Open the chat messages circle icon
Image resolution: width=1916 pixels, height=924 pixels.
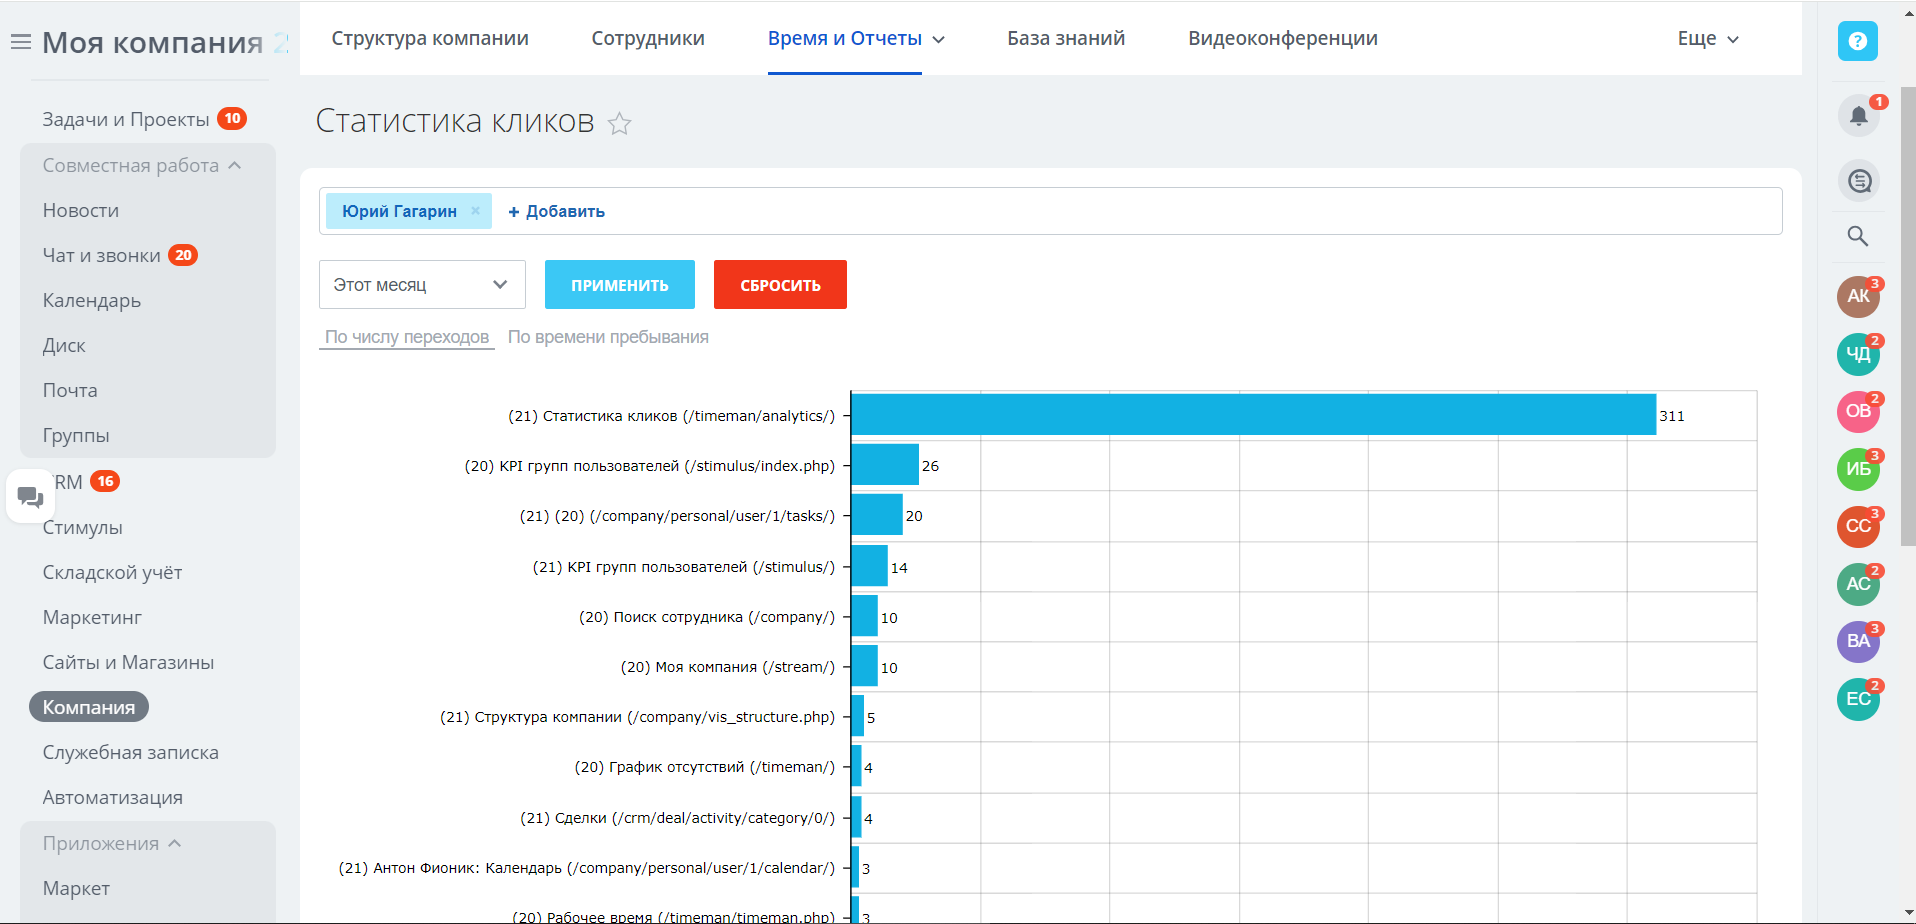1859,181
